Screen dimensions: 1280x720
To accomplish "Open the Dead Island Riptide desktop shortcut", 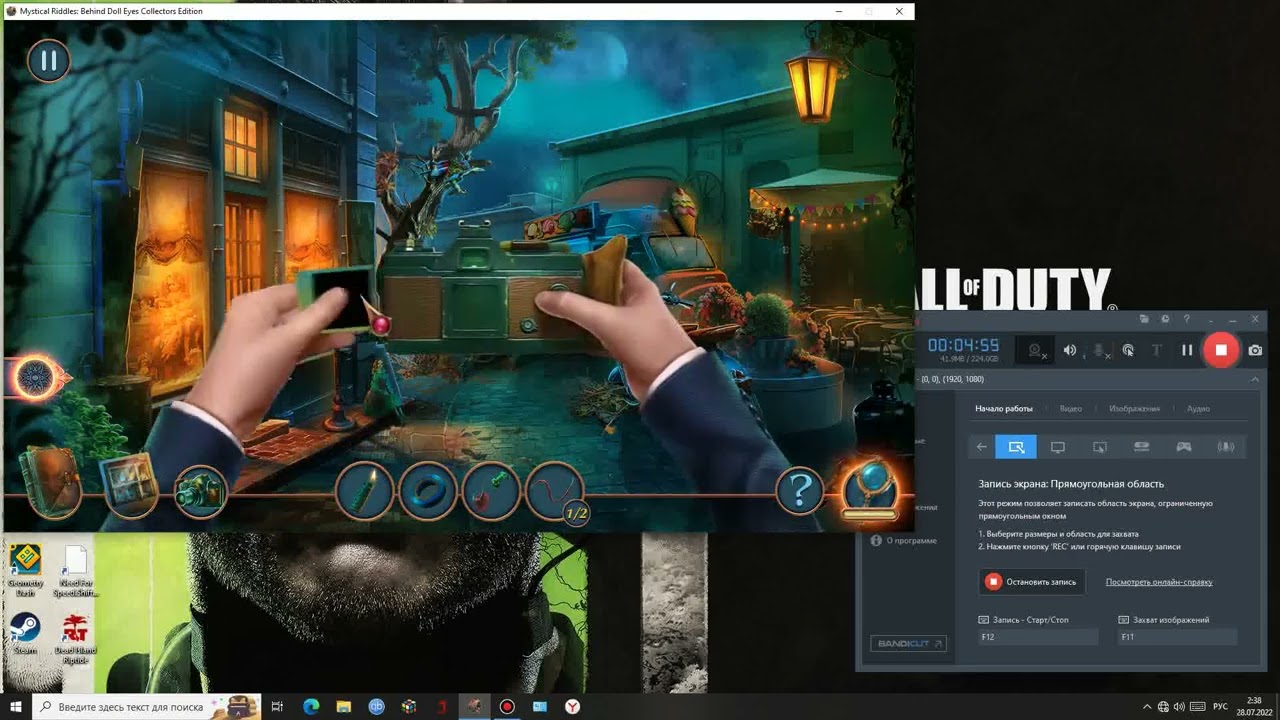I will point(75,639).
